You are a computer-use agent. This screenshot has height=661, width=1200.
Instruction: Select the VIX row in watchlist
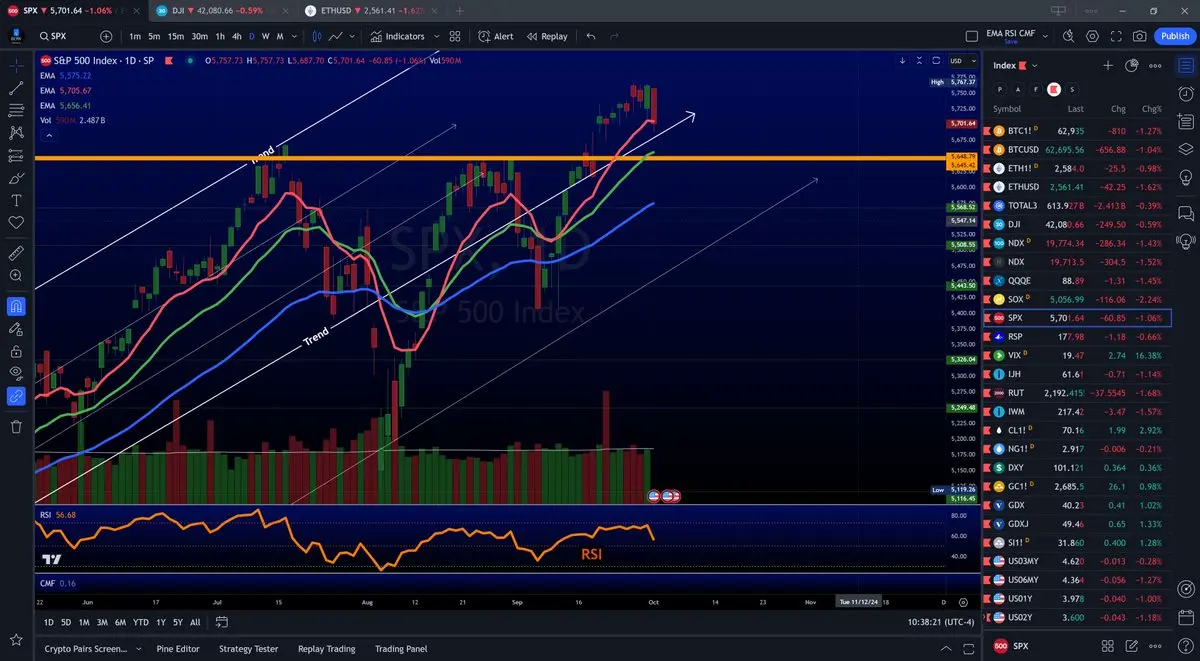click(1077, 355)
